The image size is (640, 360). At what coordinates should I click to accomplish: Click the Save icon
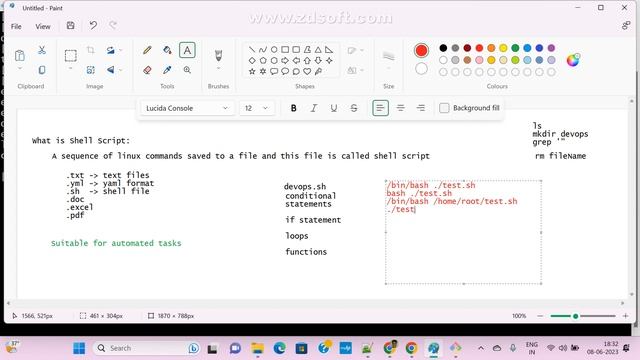(71, 26)
